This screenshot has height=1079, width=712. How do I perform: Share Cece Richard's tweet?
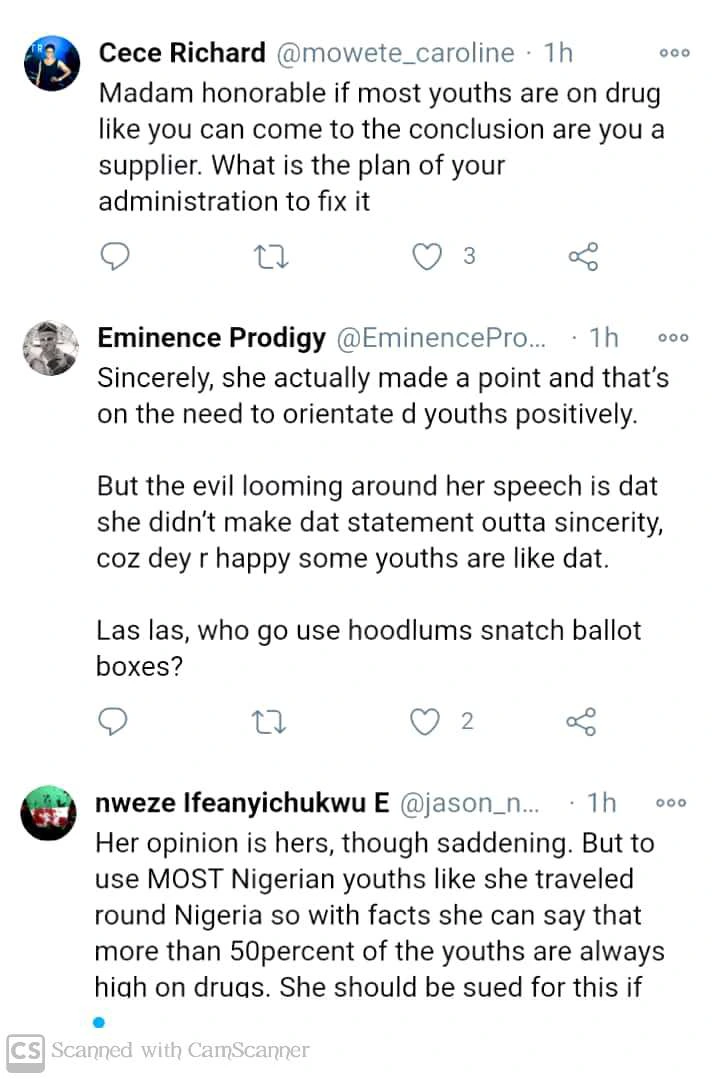pos(583,257)
